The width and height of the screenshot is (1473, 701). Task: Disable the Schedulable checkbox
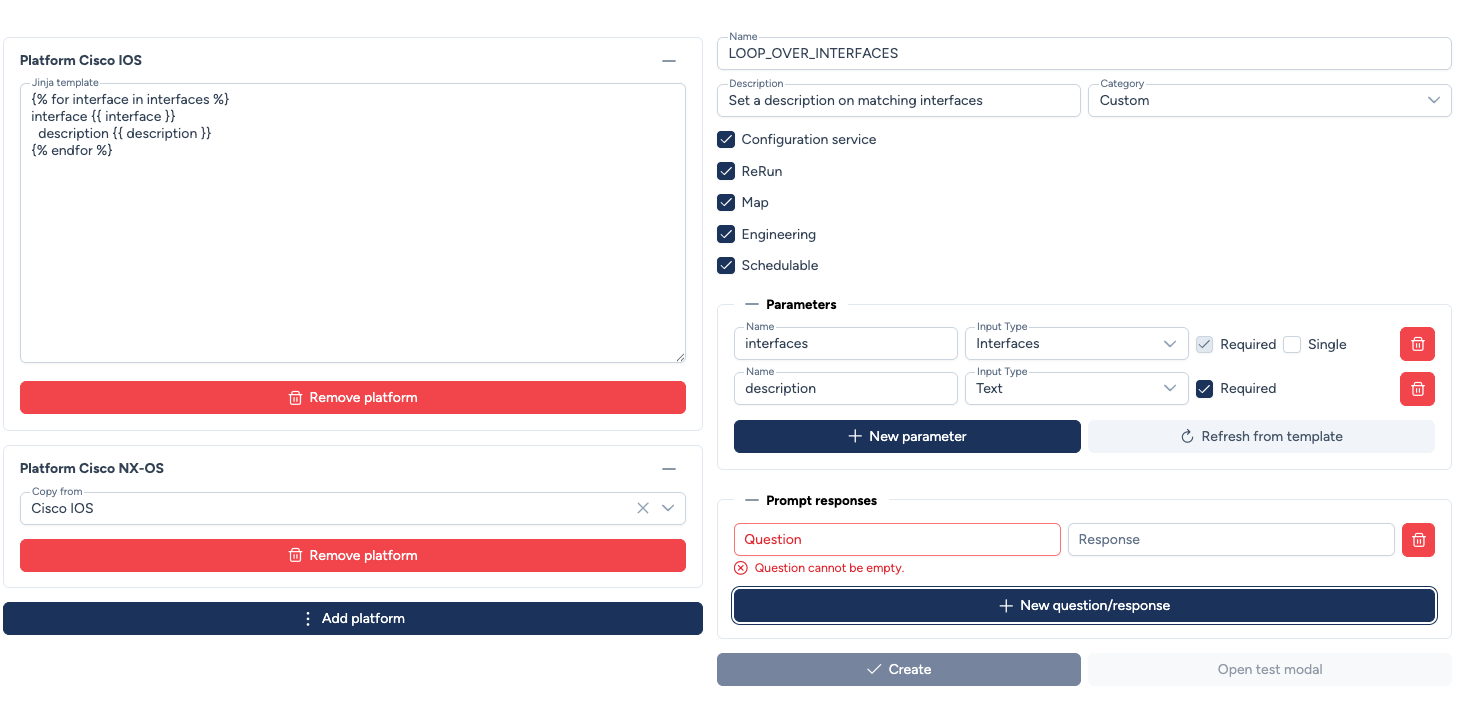726,266
